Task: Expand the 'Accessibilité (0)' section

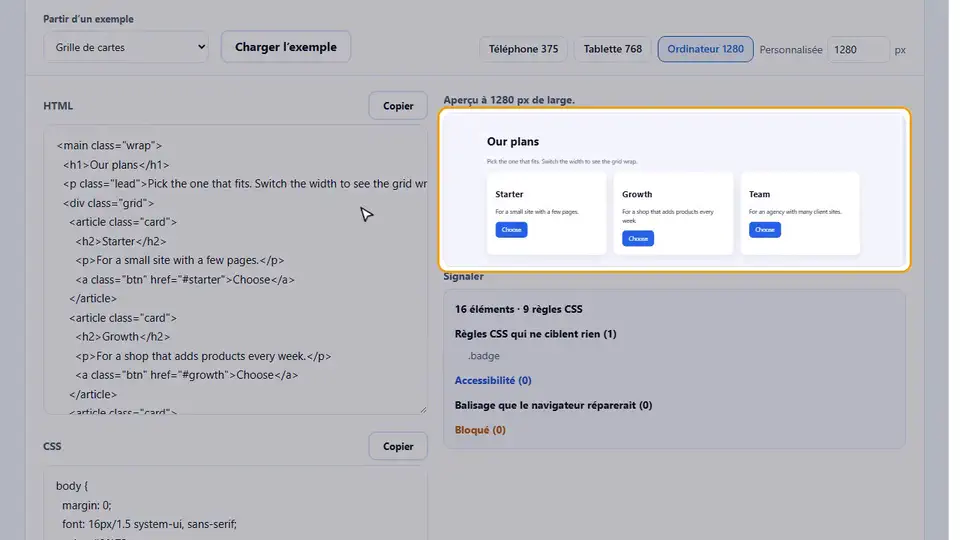Action: point(493,380)
